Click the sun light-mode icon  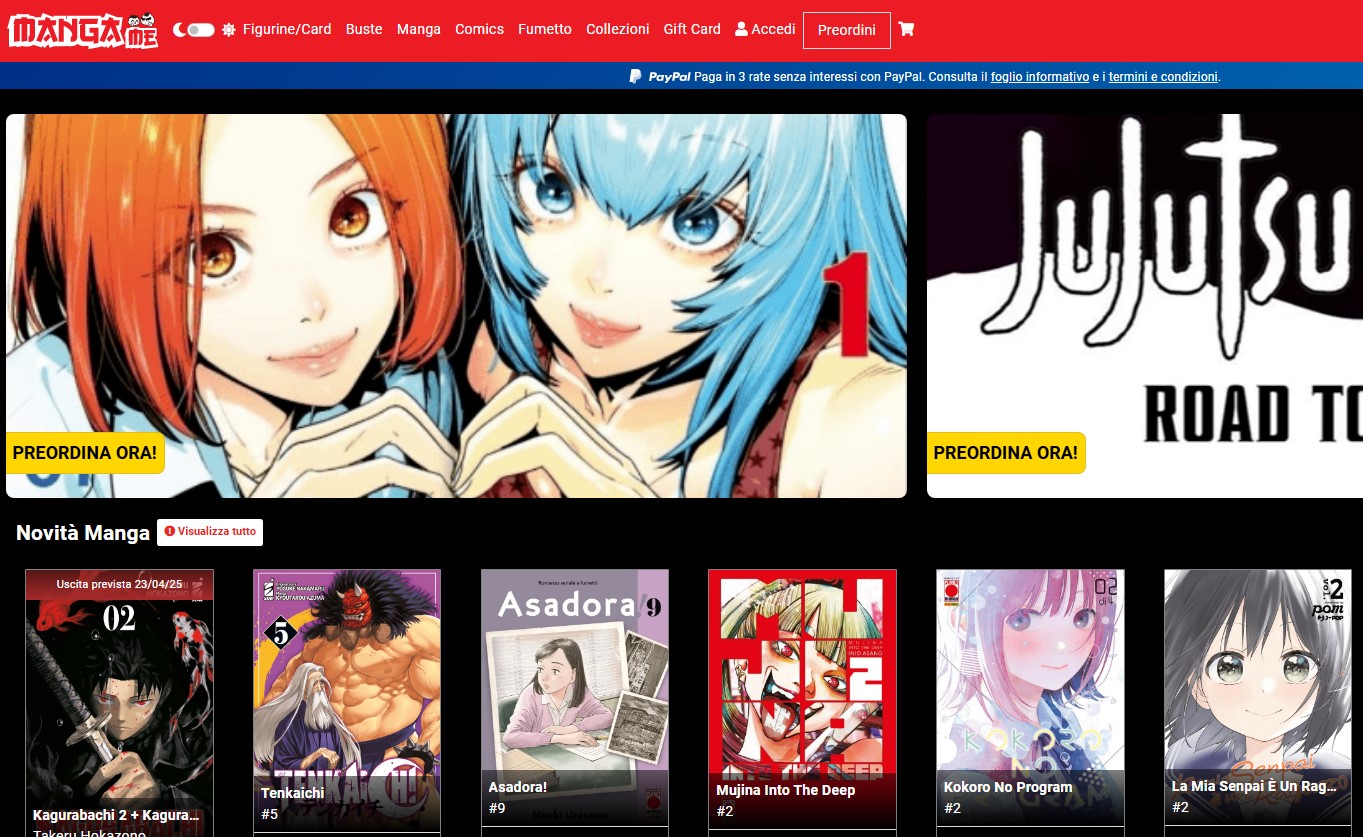tap(229, 30)
